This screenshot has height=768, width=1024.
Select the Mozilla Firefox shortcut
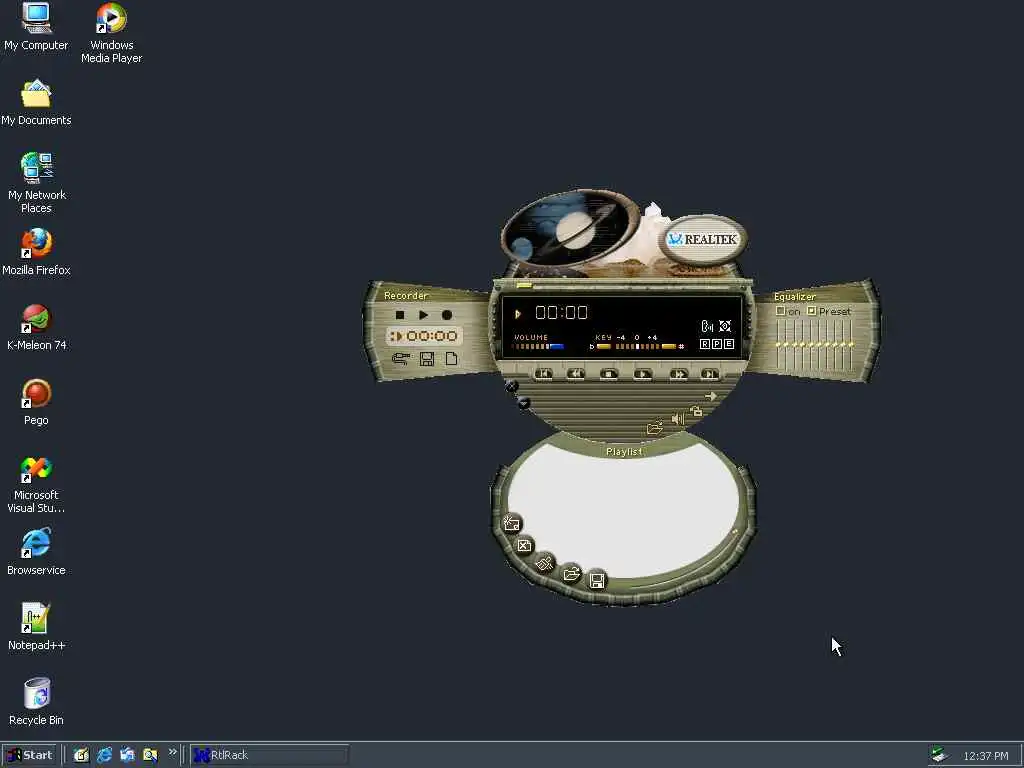tap(36, 252)
